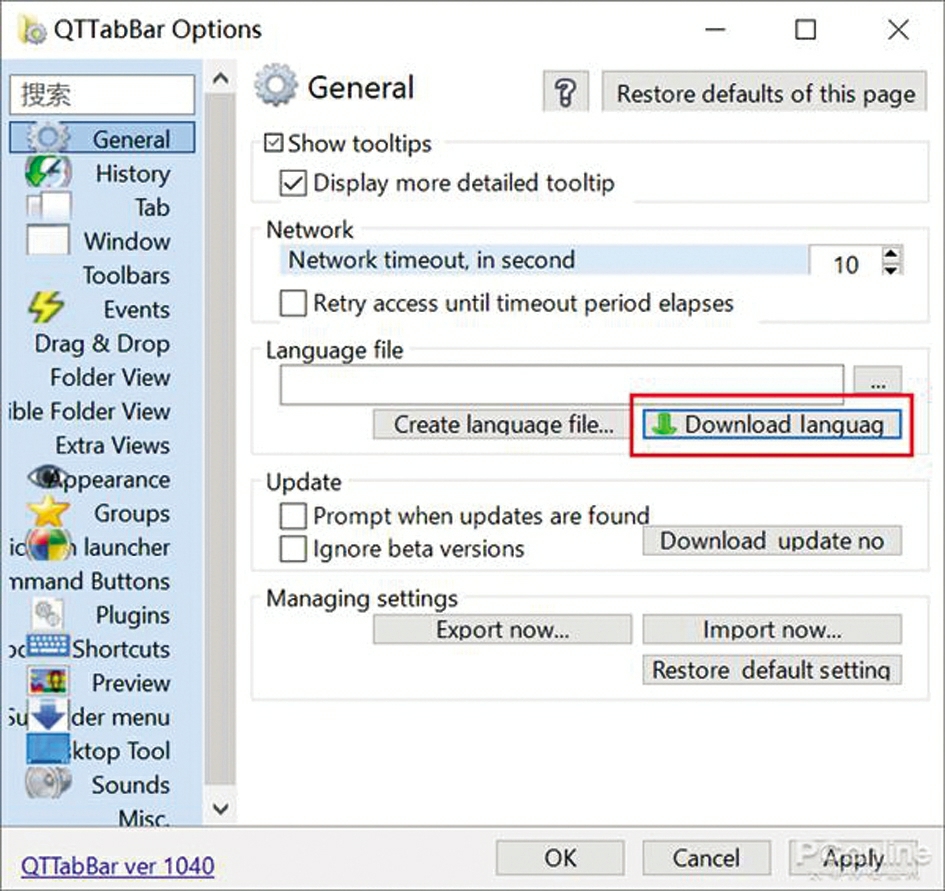Open Subfolder menu via blue arrow icon
This screenshot has height=891, width=945.
(x=48, y=714)
